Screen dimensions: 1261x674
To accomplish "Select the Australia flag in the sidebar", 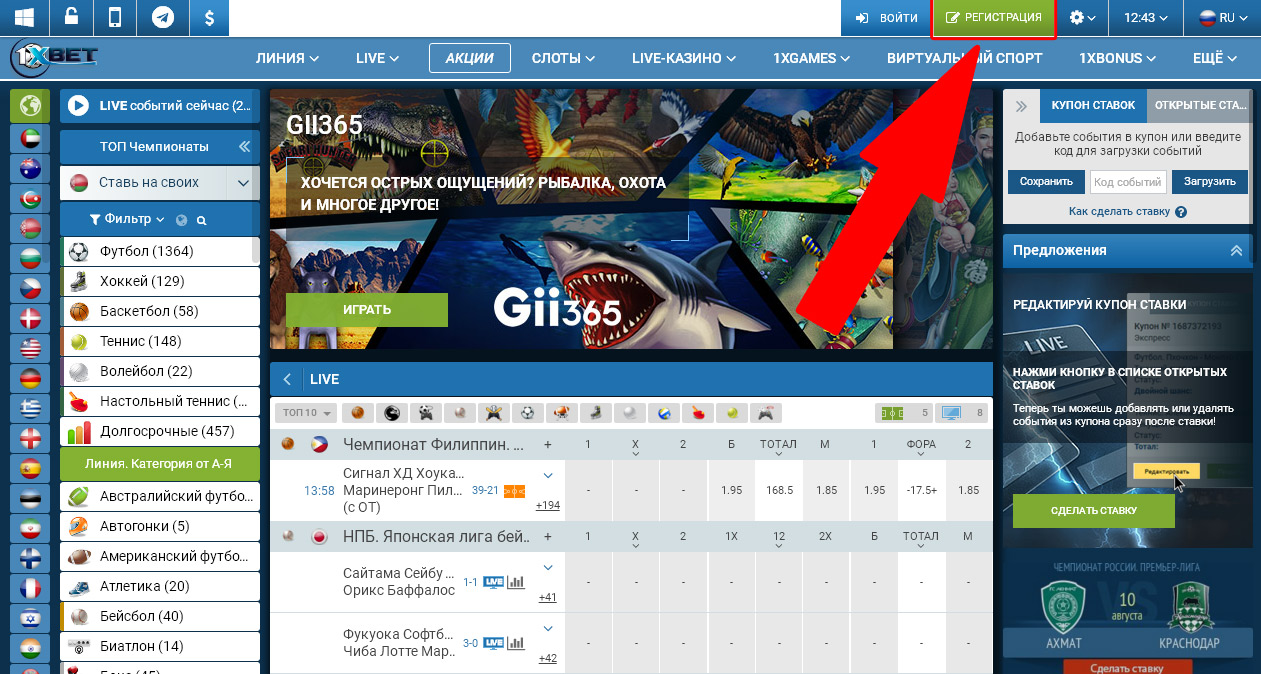I will pos(30,169).
